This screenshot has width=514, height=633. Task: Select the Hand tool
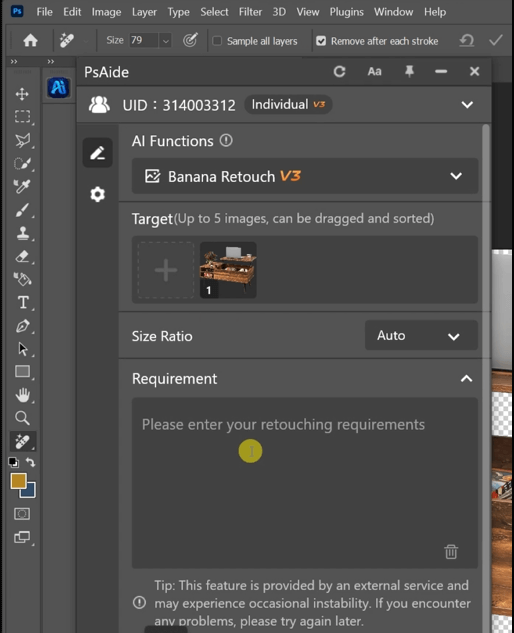[22, 395]
